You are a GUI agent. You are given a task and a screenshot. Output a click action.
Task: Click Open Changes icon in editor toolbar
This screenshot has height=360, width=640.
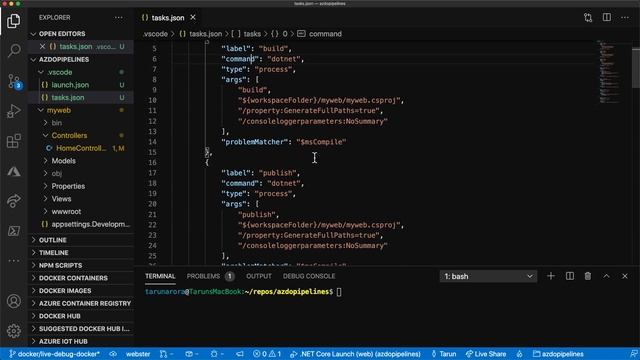pyautogui.click(x=588, y=18)
